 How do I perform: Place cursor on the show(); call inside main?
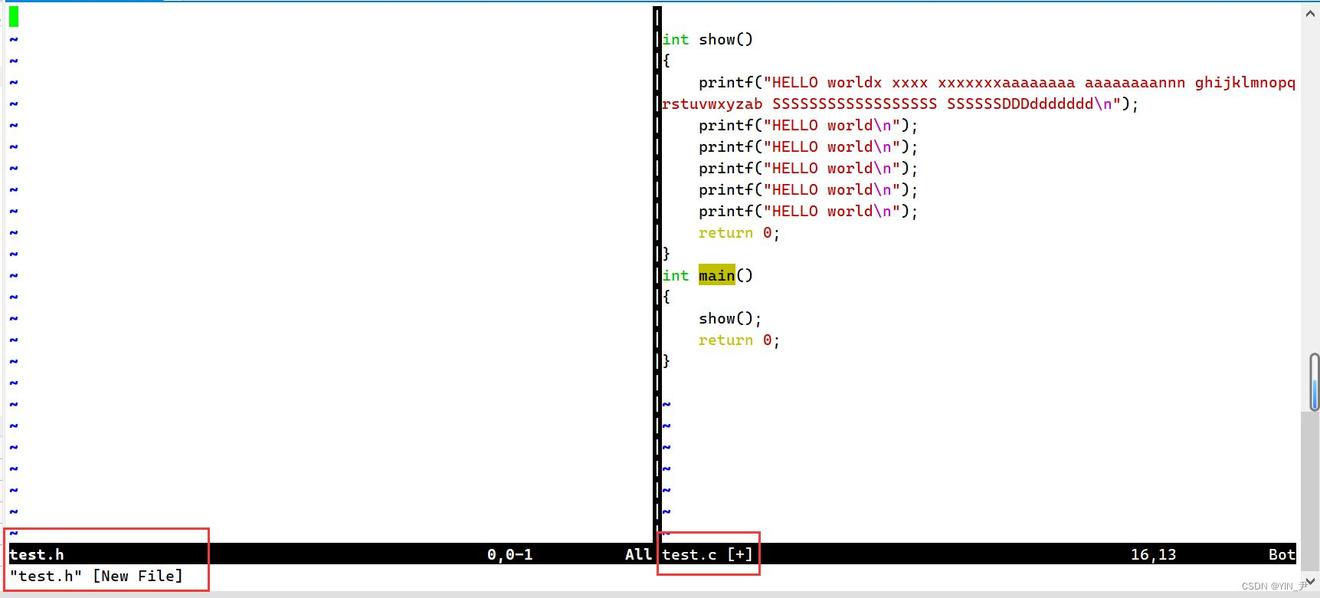[730, 318]
